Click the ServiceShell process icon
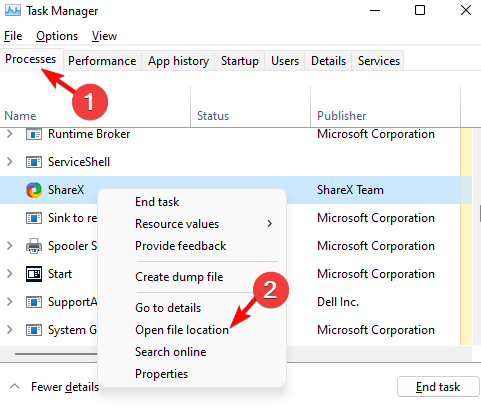481x408 pixels. click(x=34, y=162)
